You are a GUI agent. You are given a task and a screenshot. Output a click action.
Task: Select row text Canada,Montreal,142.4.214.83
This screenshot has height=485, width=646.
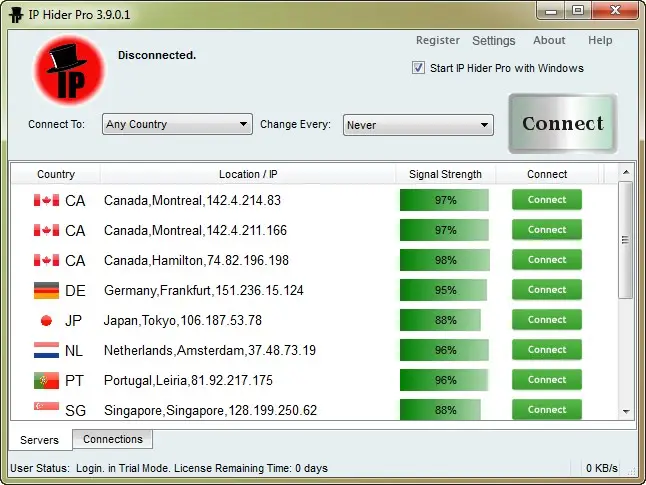[192, 201]
